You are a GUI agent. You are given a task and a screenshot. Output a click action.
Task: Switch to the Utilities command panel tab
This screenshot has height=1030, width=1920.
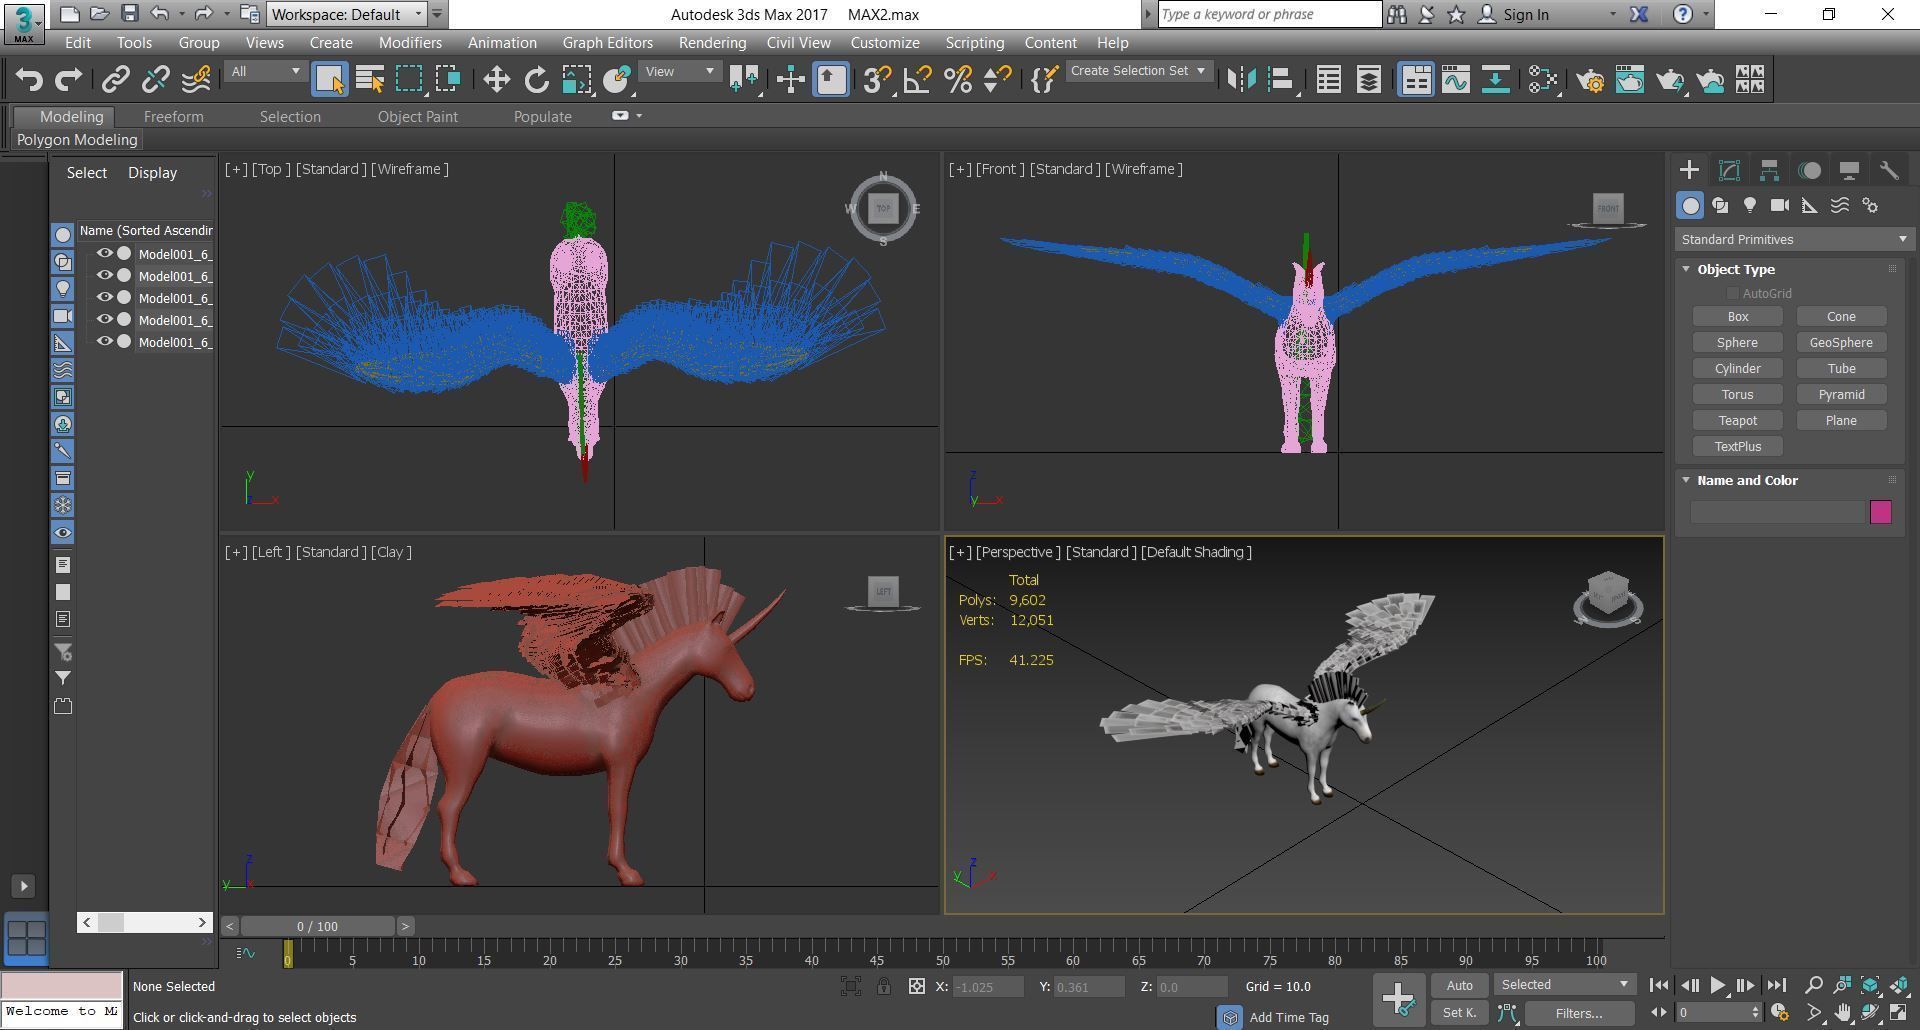click(1889, 170)
